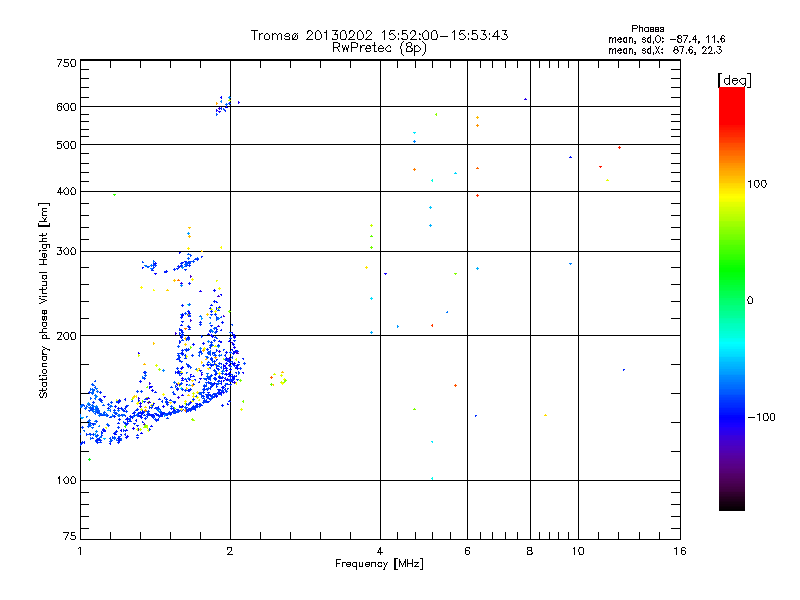Click the '8' frequency axis label
Image resolution: width=800 pixels, height=600 pixels.
pyautogui.click(x=530, y=551)
